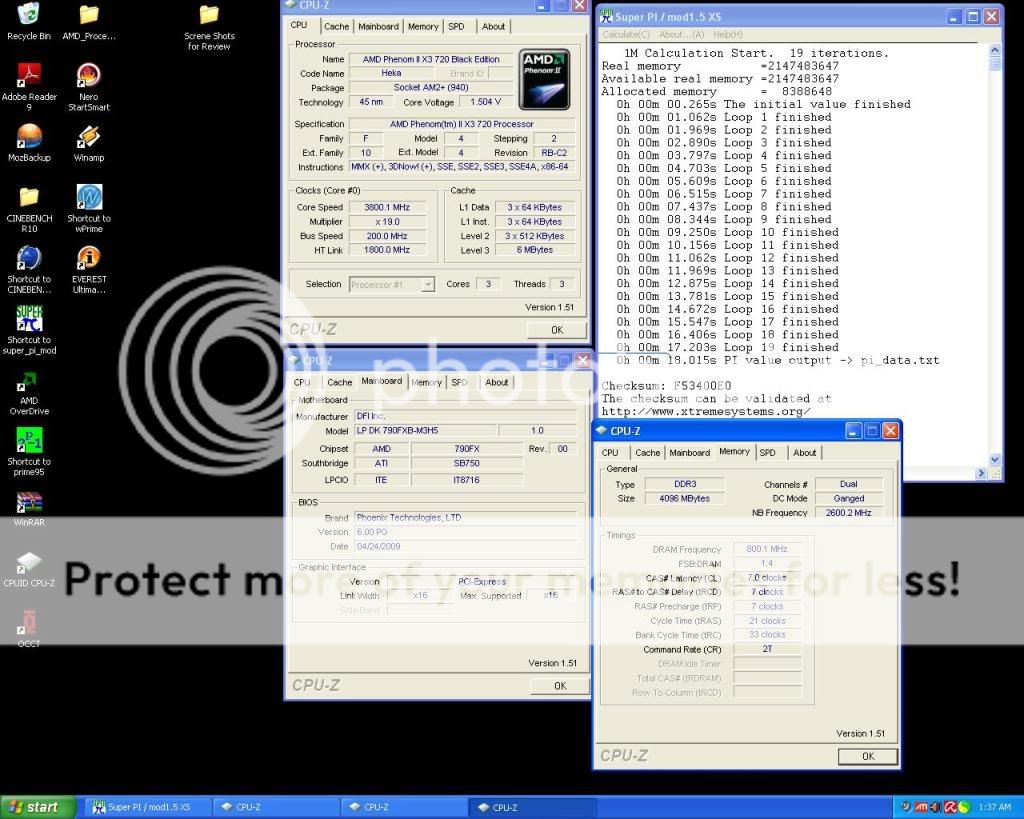Click the volume speaker tray icon
This screenshot has width=1024, height=819.
[x=935, y=807]
